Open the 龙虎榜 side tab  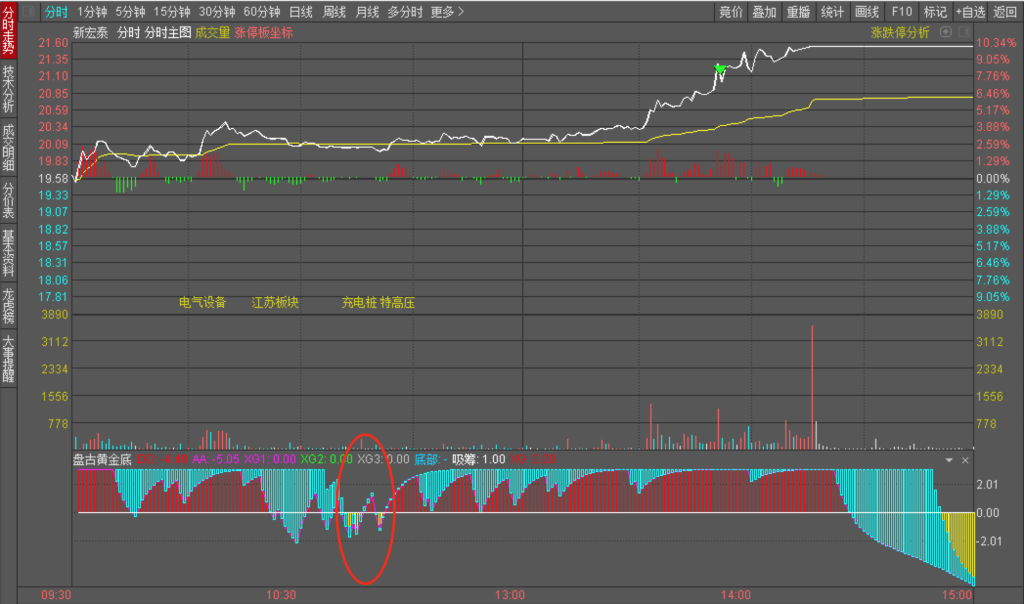click(x=9, y=306)
